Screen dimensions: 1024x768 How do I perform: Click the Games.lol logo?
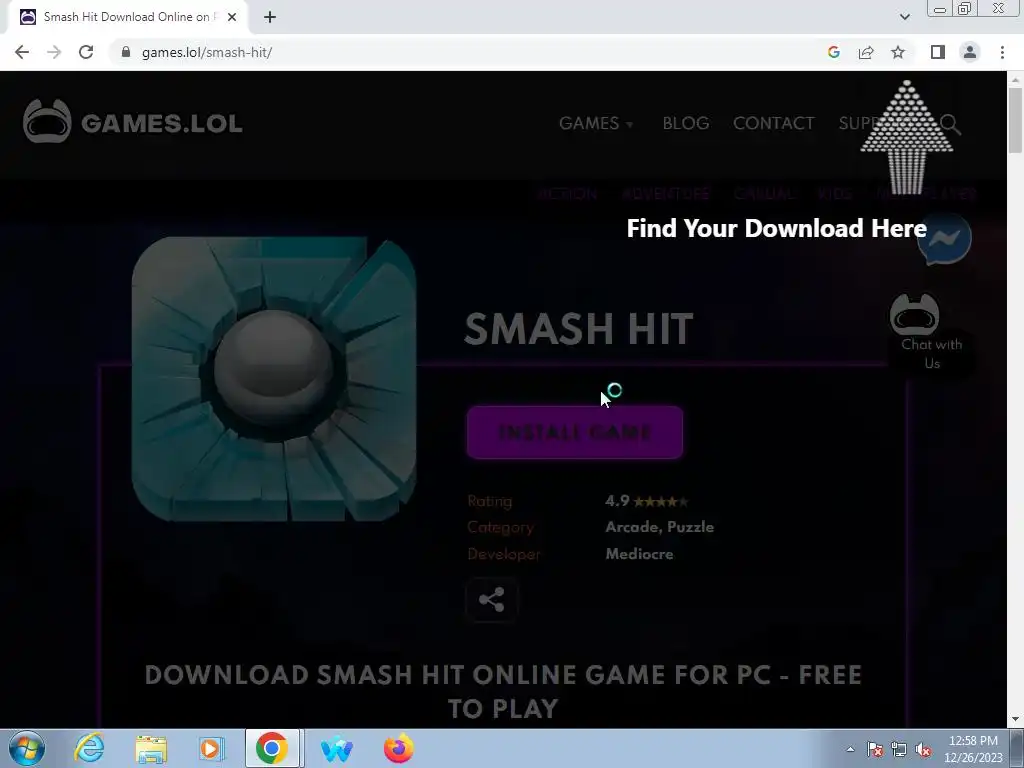pos(133,122)
